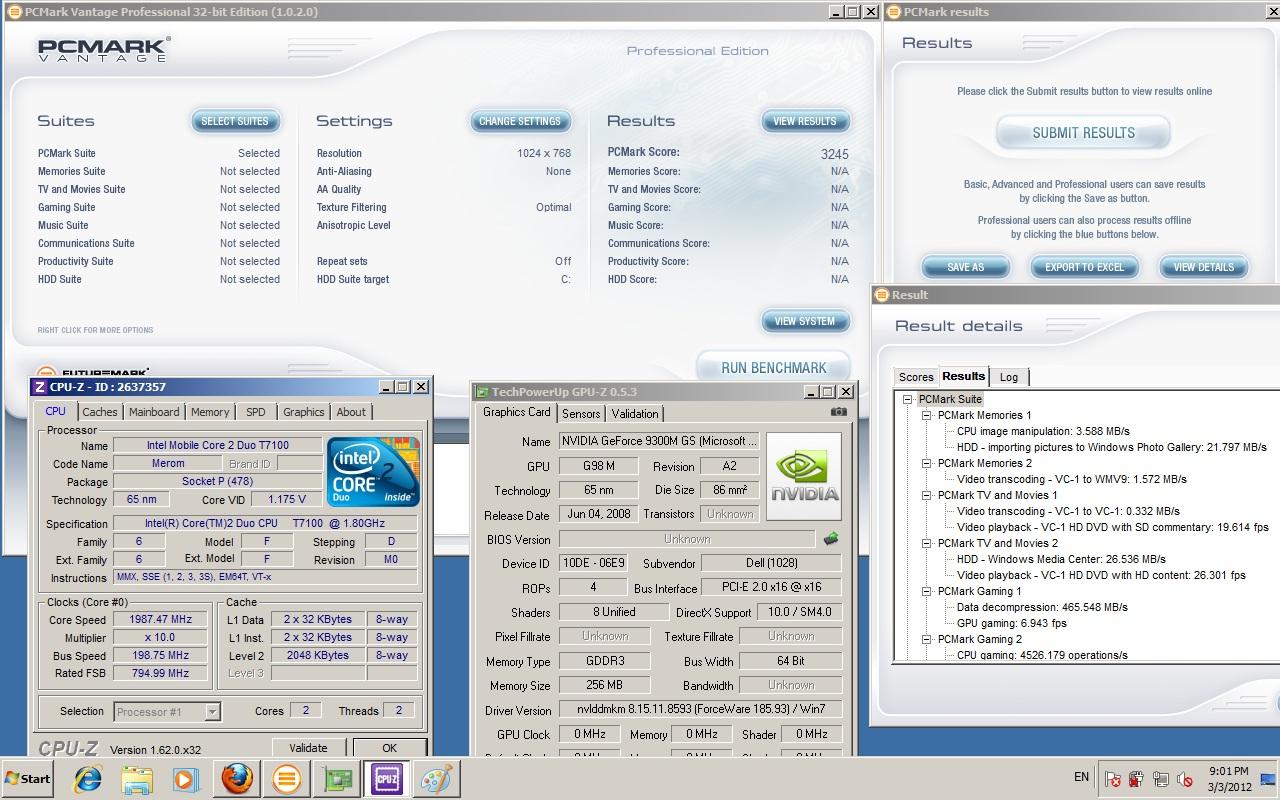Viewport: 1280px width, 800px height.
Task: Switch to the Validation tab in GPU-Z
Action: 635,414
